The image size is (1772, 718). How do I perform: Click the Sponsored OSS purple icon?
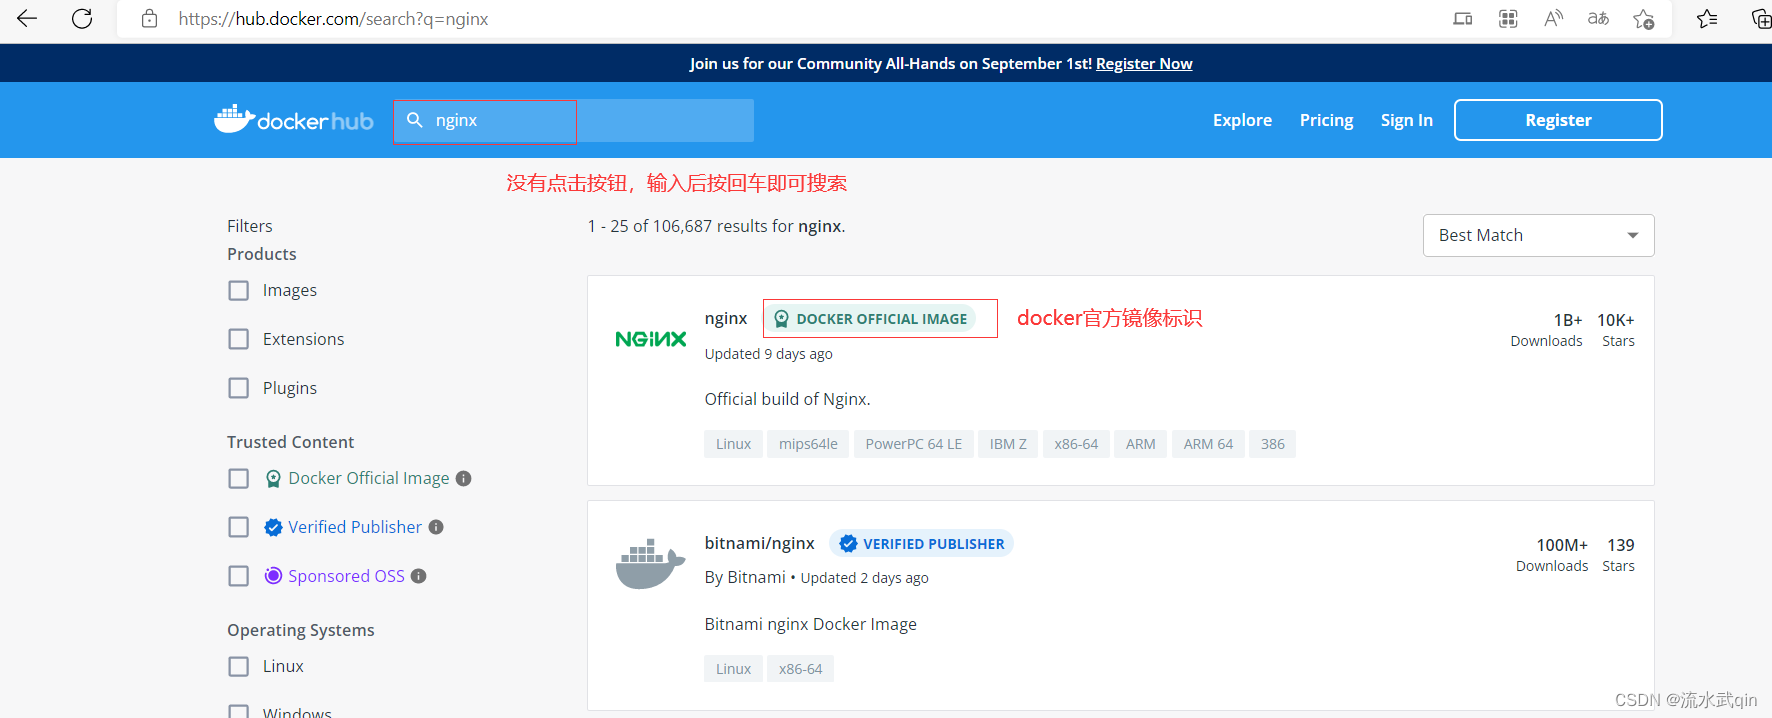(x=273, y=576)
